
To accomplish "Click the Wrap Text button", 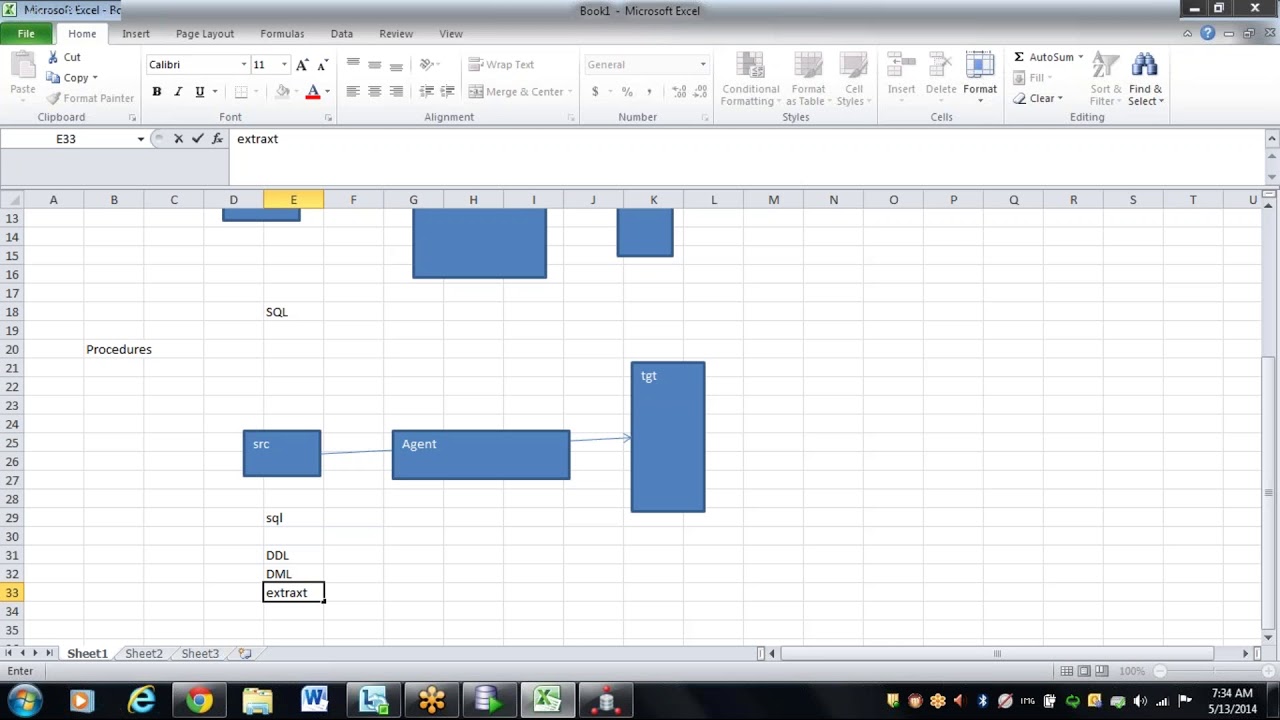I will 502,65.
